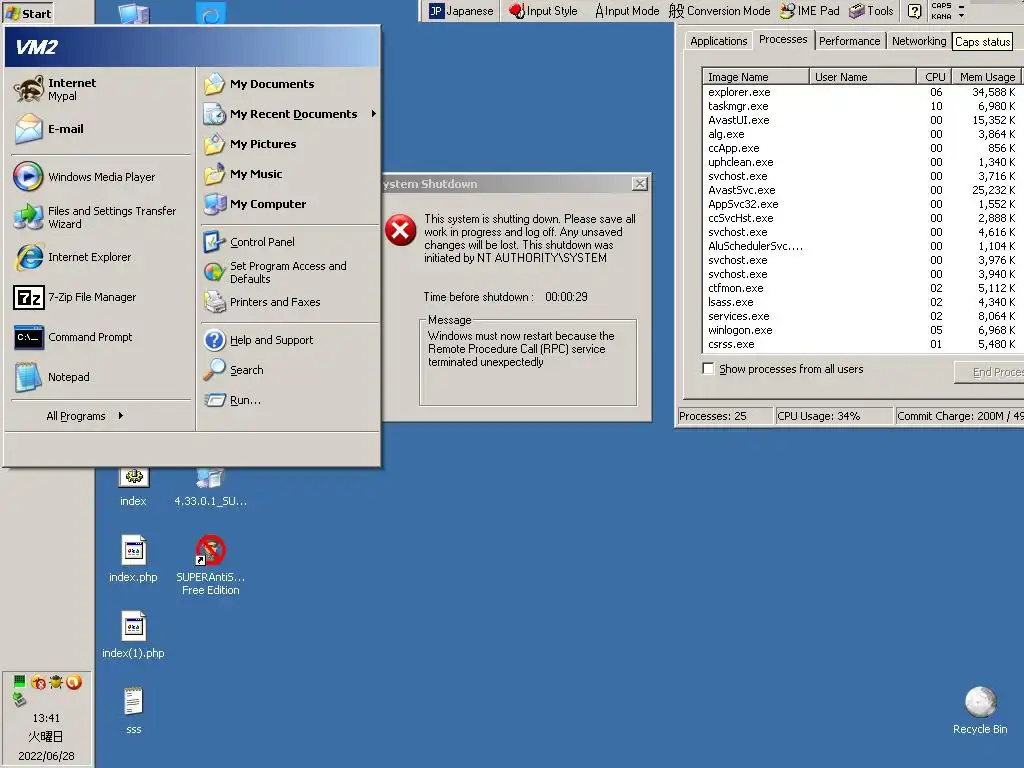Select AluSchedulerSvc process row
1024x768 pixels.
pyautogui.click(x=862, y=246)
